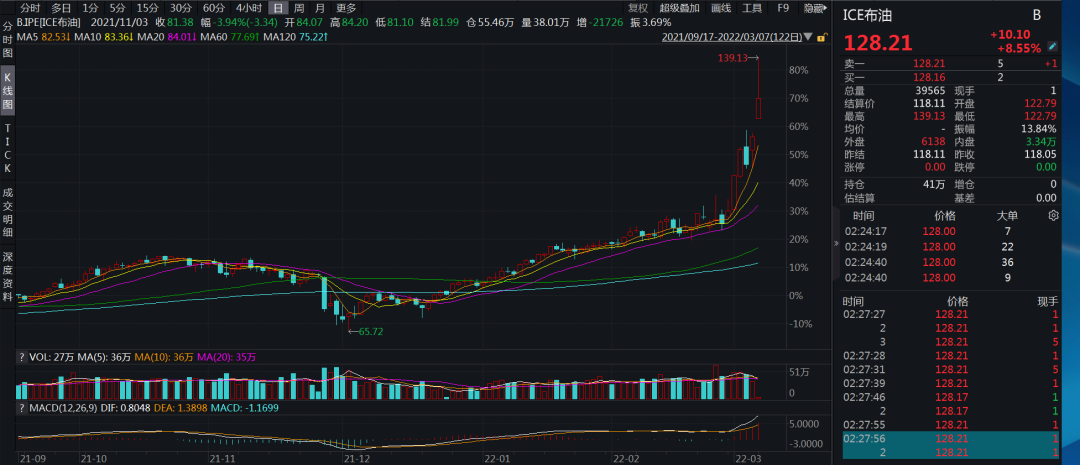This screenshot has height=465, width=1080.
Task: Click the 大单 column header
Action: pyautogui.click(x=1007, y=216)
